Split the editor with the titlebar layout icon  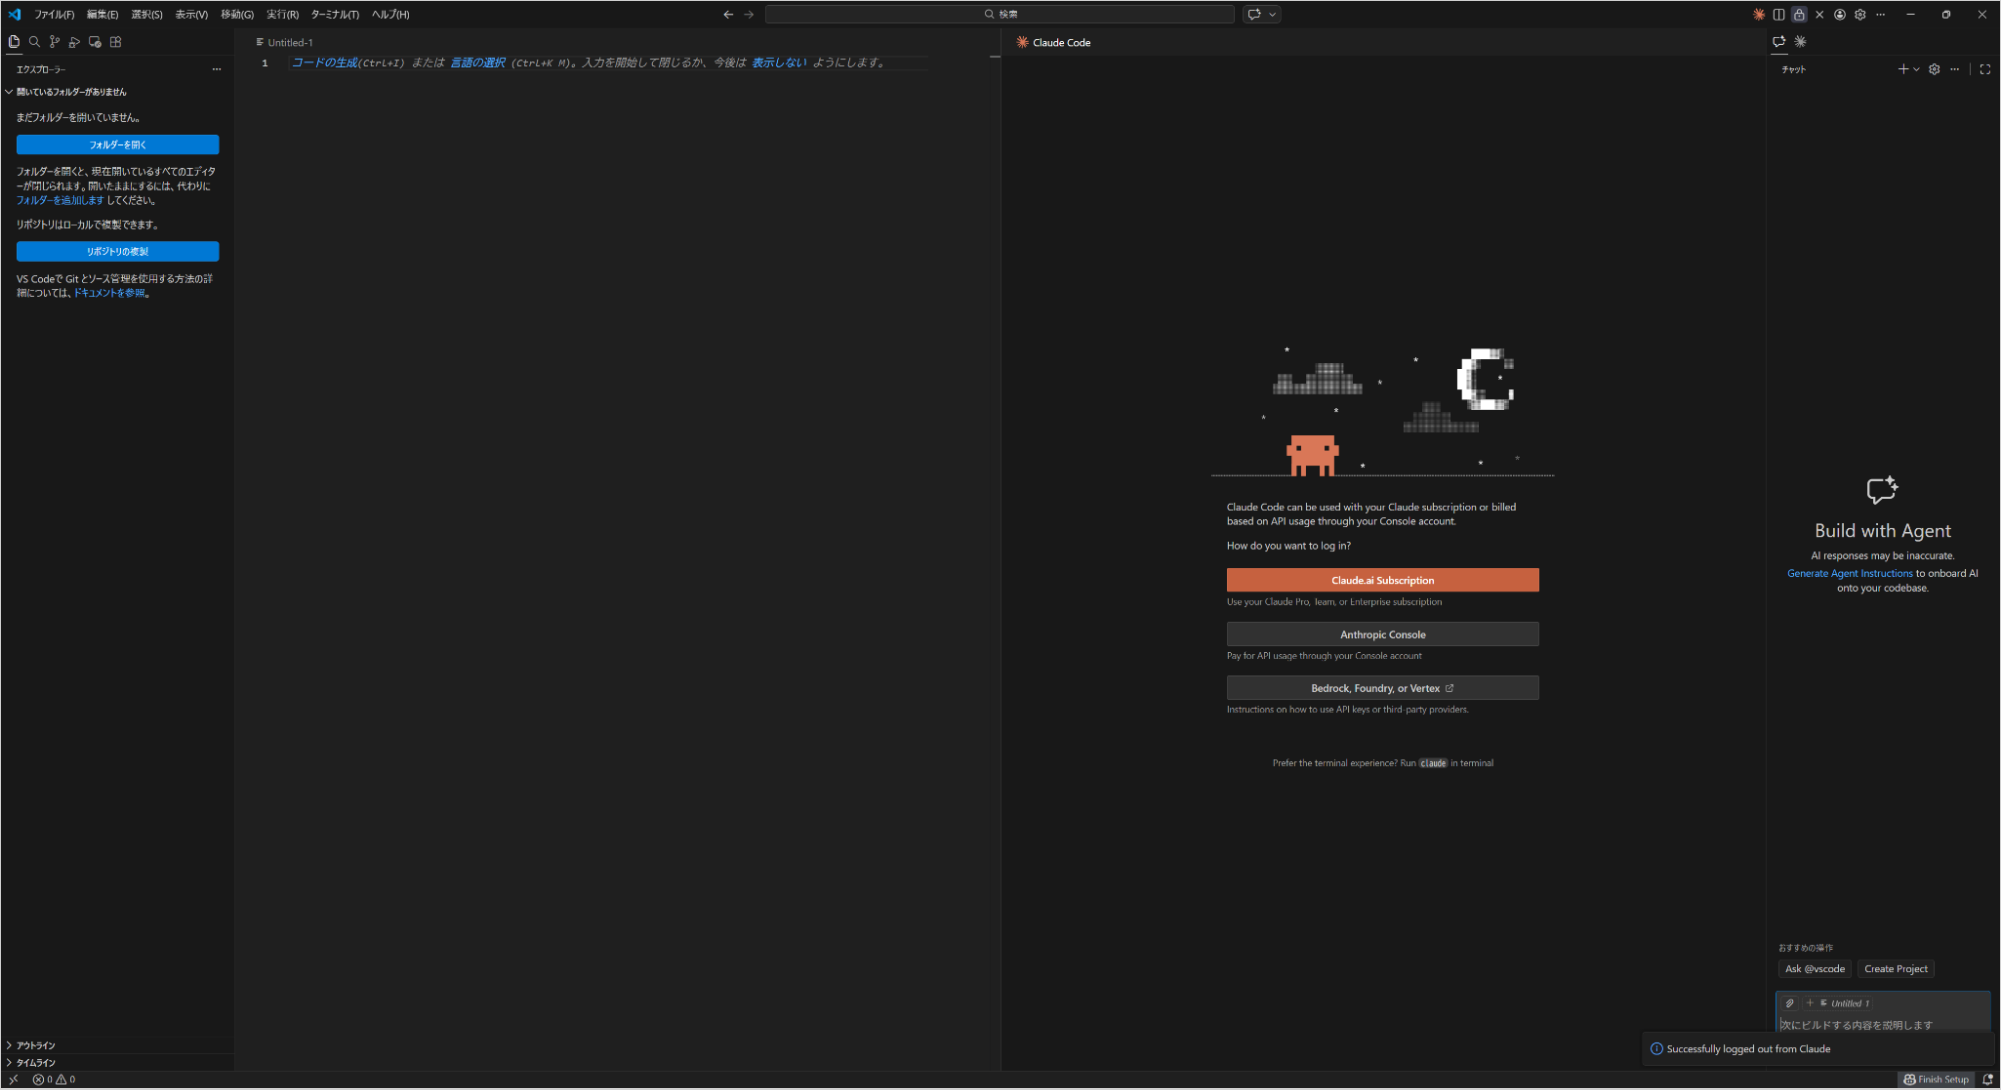[1778, 14]
